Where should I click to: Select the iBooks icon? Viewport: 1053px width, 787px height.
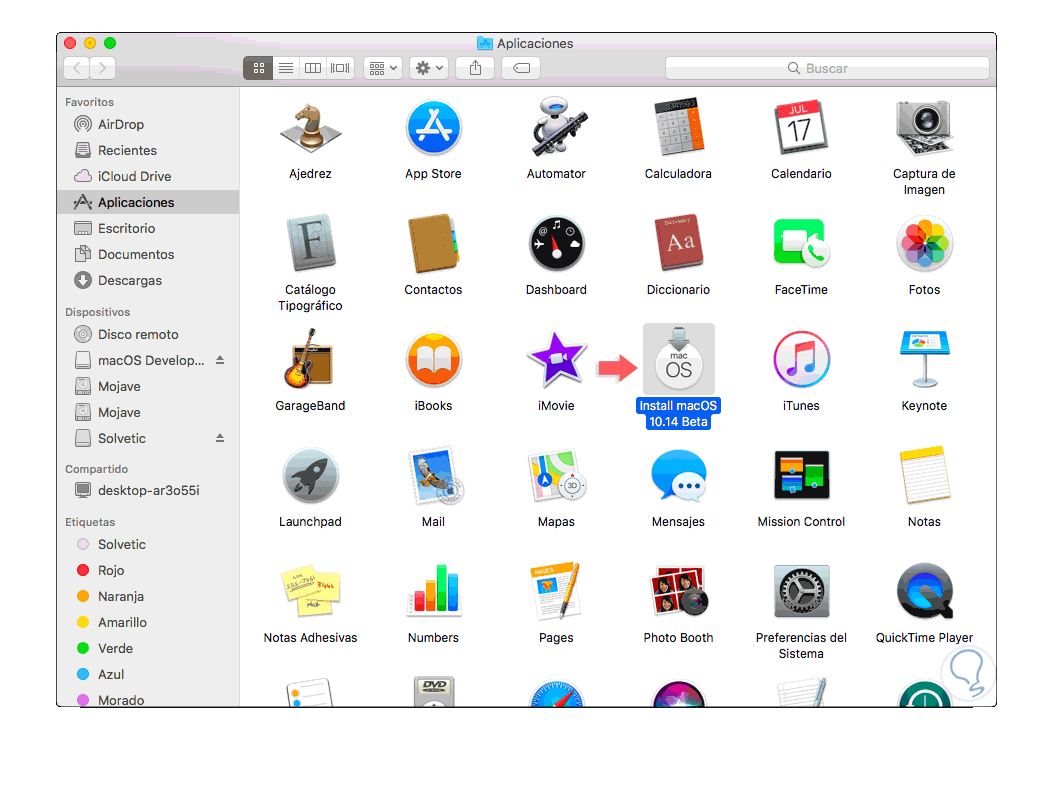tap(433, 359)
